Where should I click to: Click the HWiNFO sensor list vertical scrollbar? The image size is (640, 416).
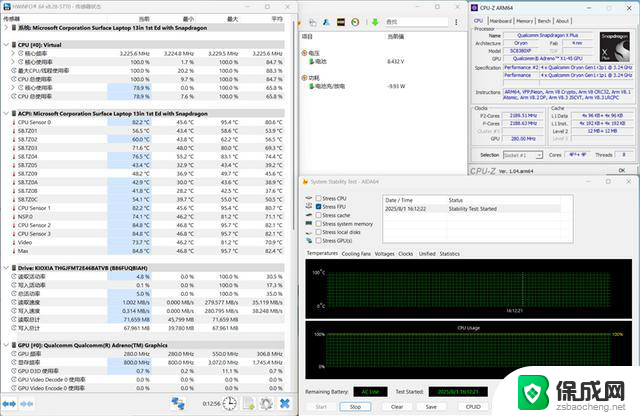294,125
